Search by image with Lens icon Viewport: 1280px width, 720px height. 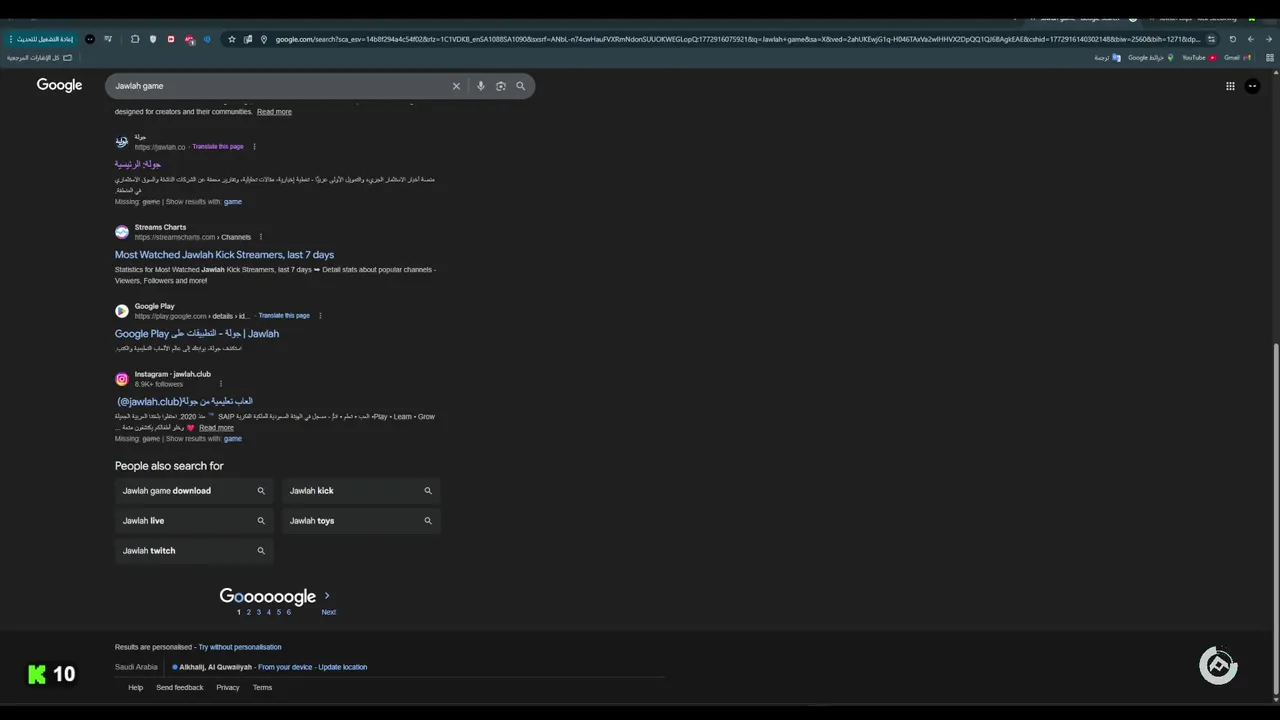500,86
